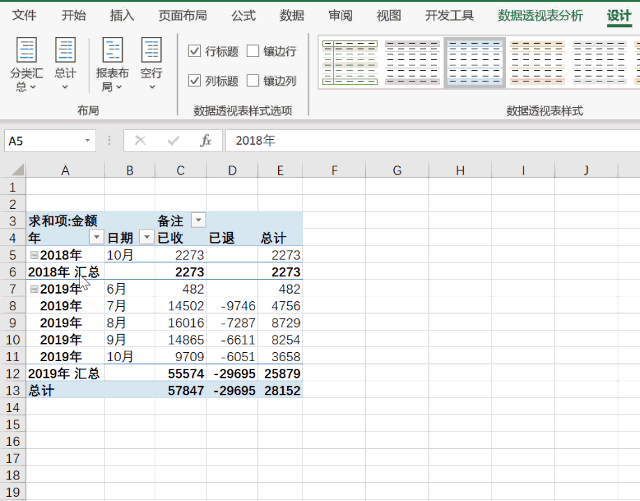Click the cell containing 14502
This screenshot has height=501, width=640.
point(181,306)
